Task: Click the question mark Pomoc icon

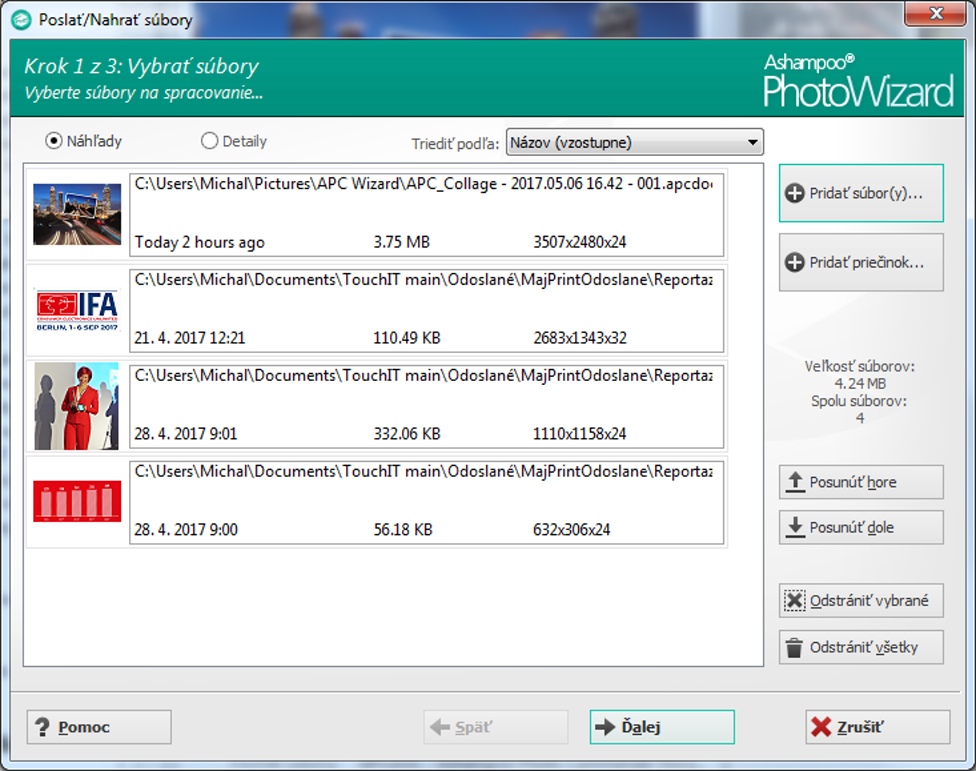Action: pos(42,727)
